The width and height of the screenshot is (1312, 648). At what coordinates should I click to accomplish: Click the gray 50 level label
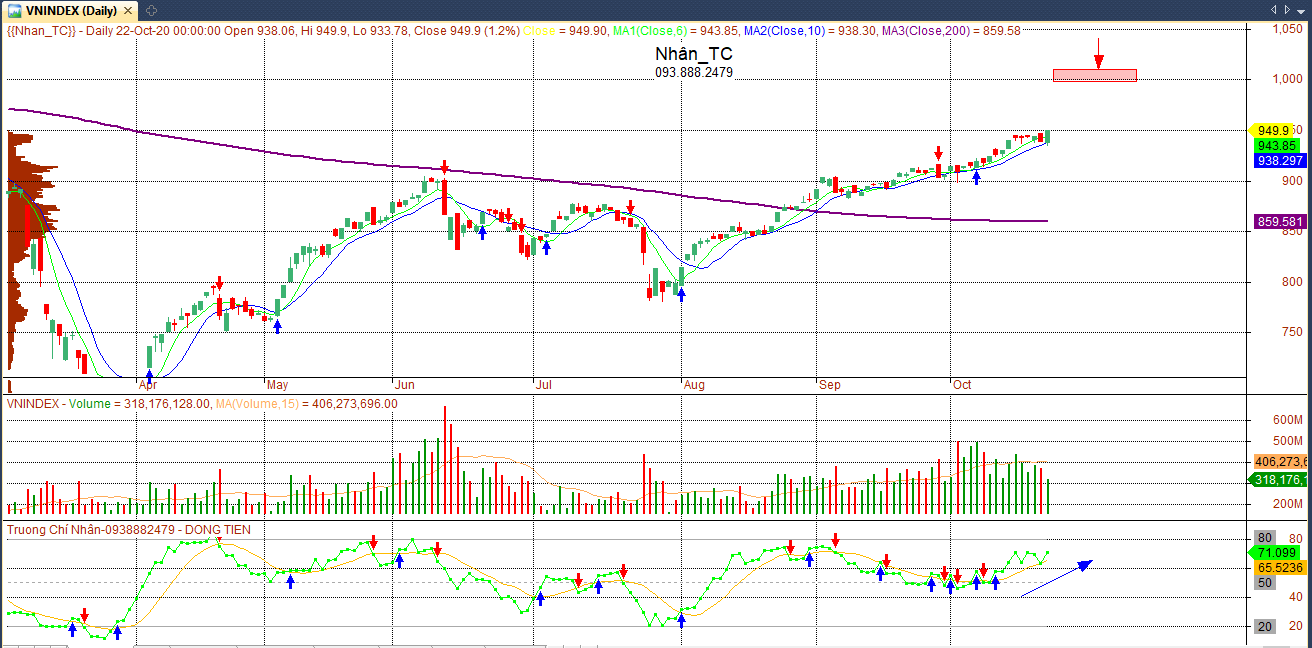click(1265, 583)
